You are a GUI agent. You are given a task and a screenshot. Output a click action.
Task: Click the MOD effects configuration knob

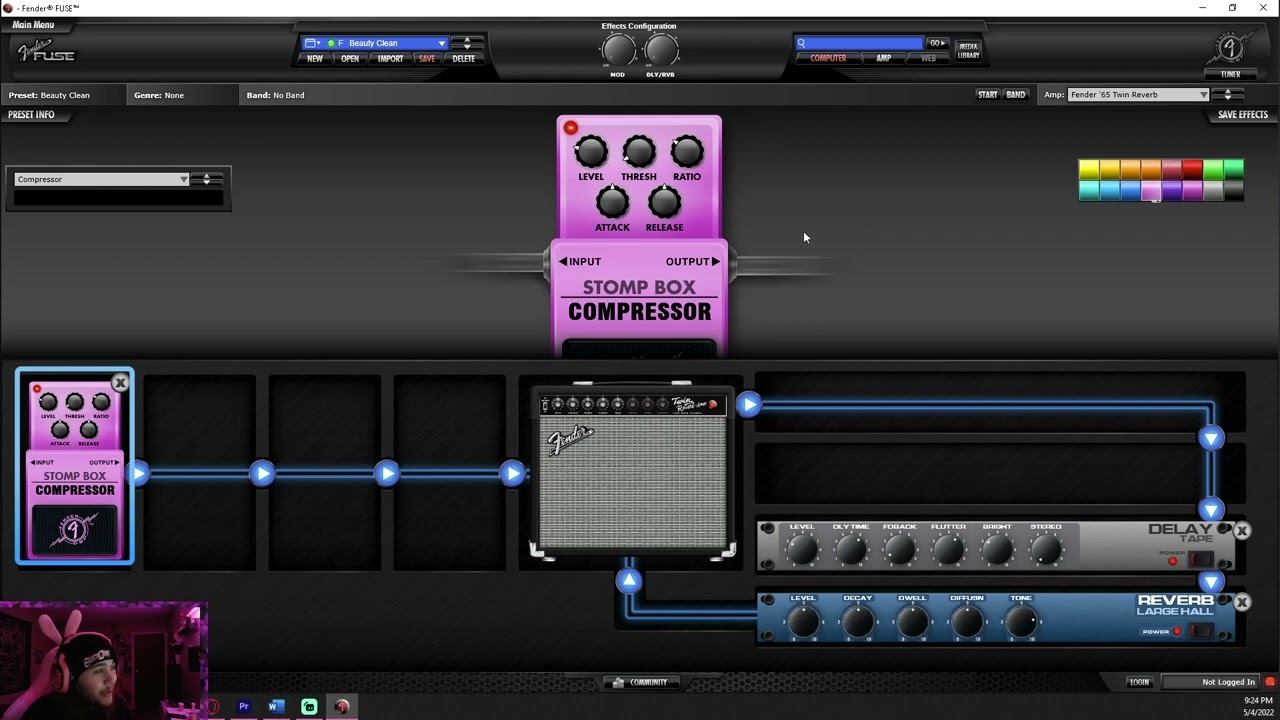point(618,50)
